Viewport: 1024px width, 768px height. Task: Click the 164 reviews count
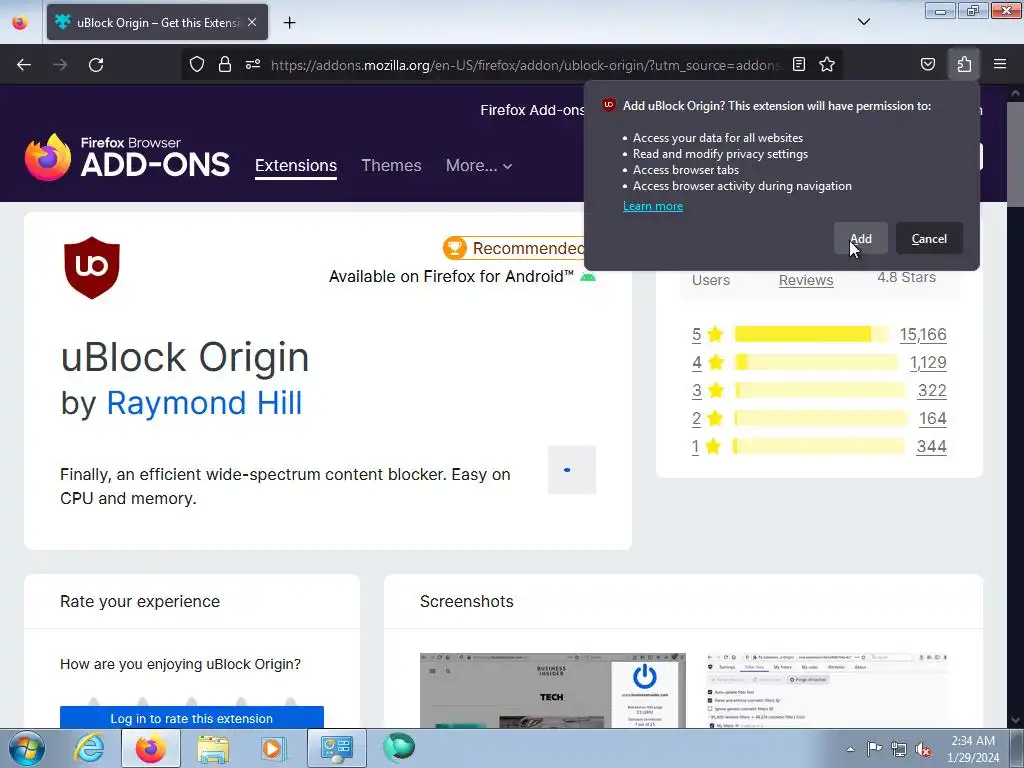pyautogui.click(x=933, y=419)
